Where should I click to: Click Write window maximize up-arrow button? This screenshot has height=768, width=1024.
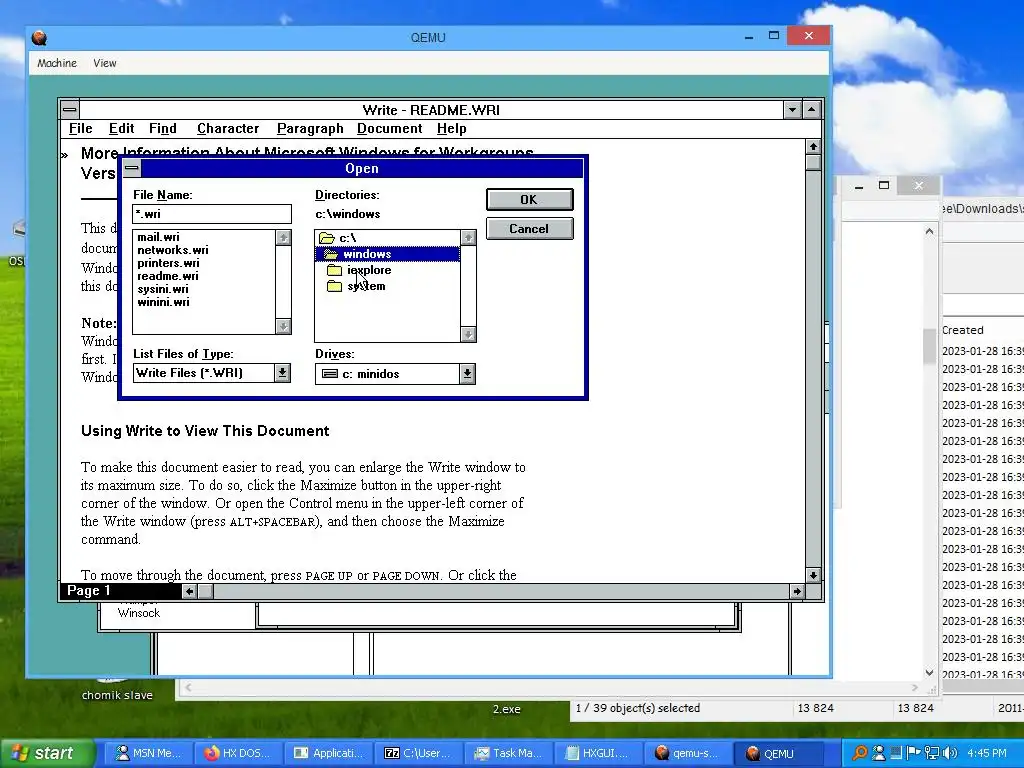pyautogui.click(x=811, y=110)
